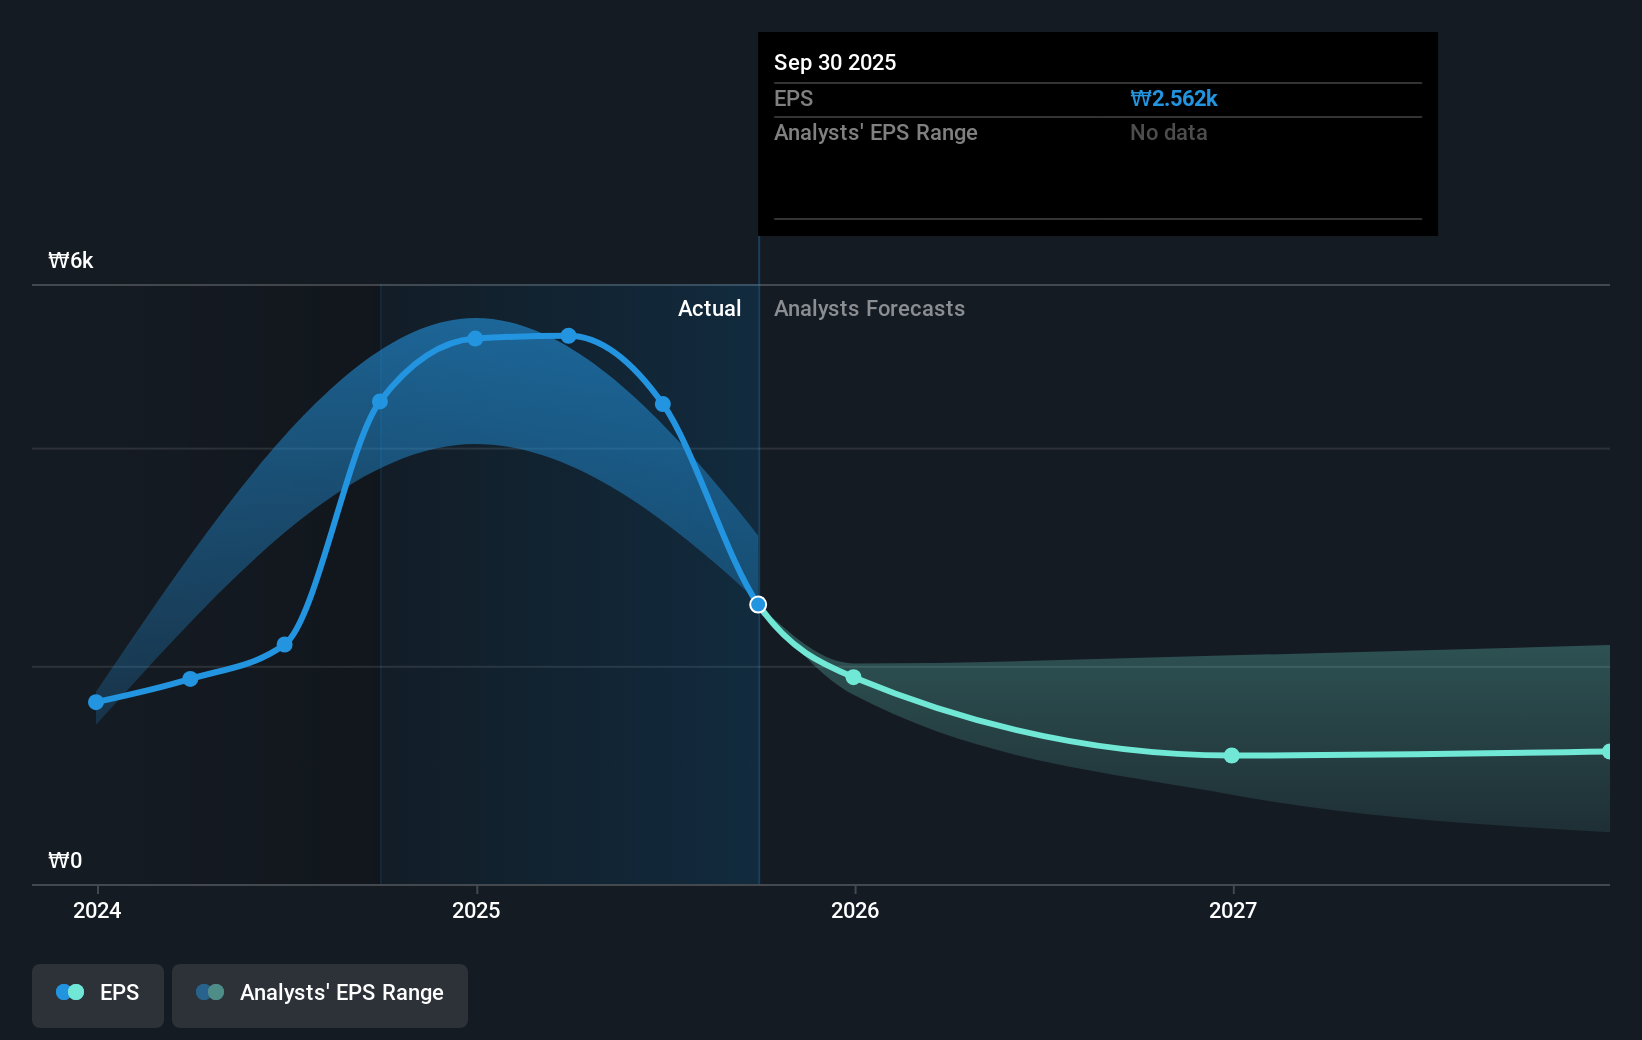1642x1040 pixels.
Task: Click the forecast EPS point at 2027
Action: point(1232,755)
